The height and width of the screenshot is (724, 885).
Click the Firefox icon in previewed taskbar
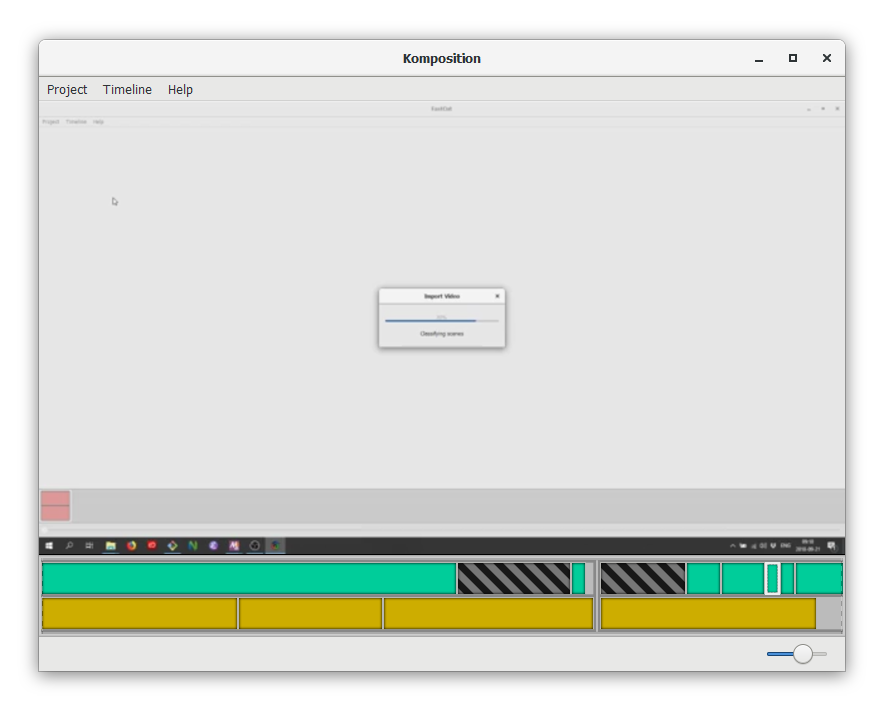(131, 546)
